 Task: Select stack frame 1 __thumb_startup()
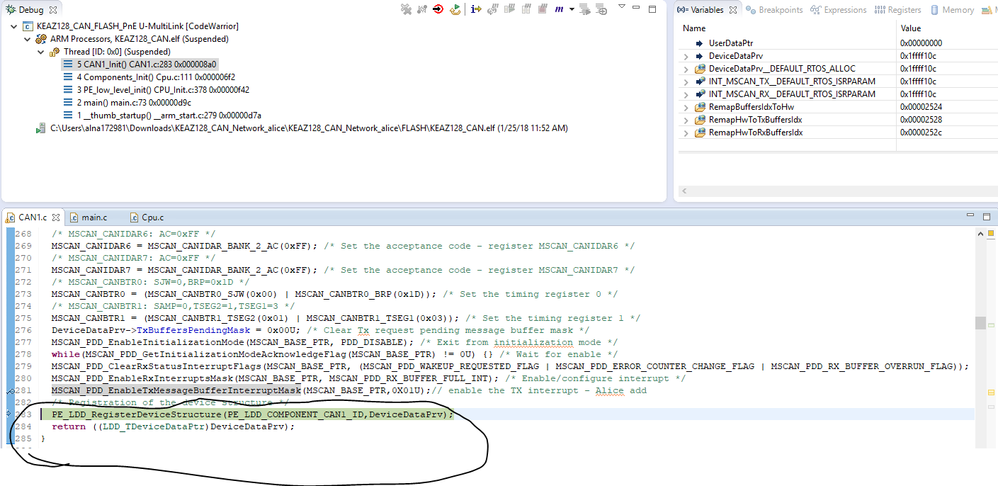[162, 115]
